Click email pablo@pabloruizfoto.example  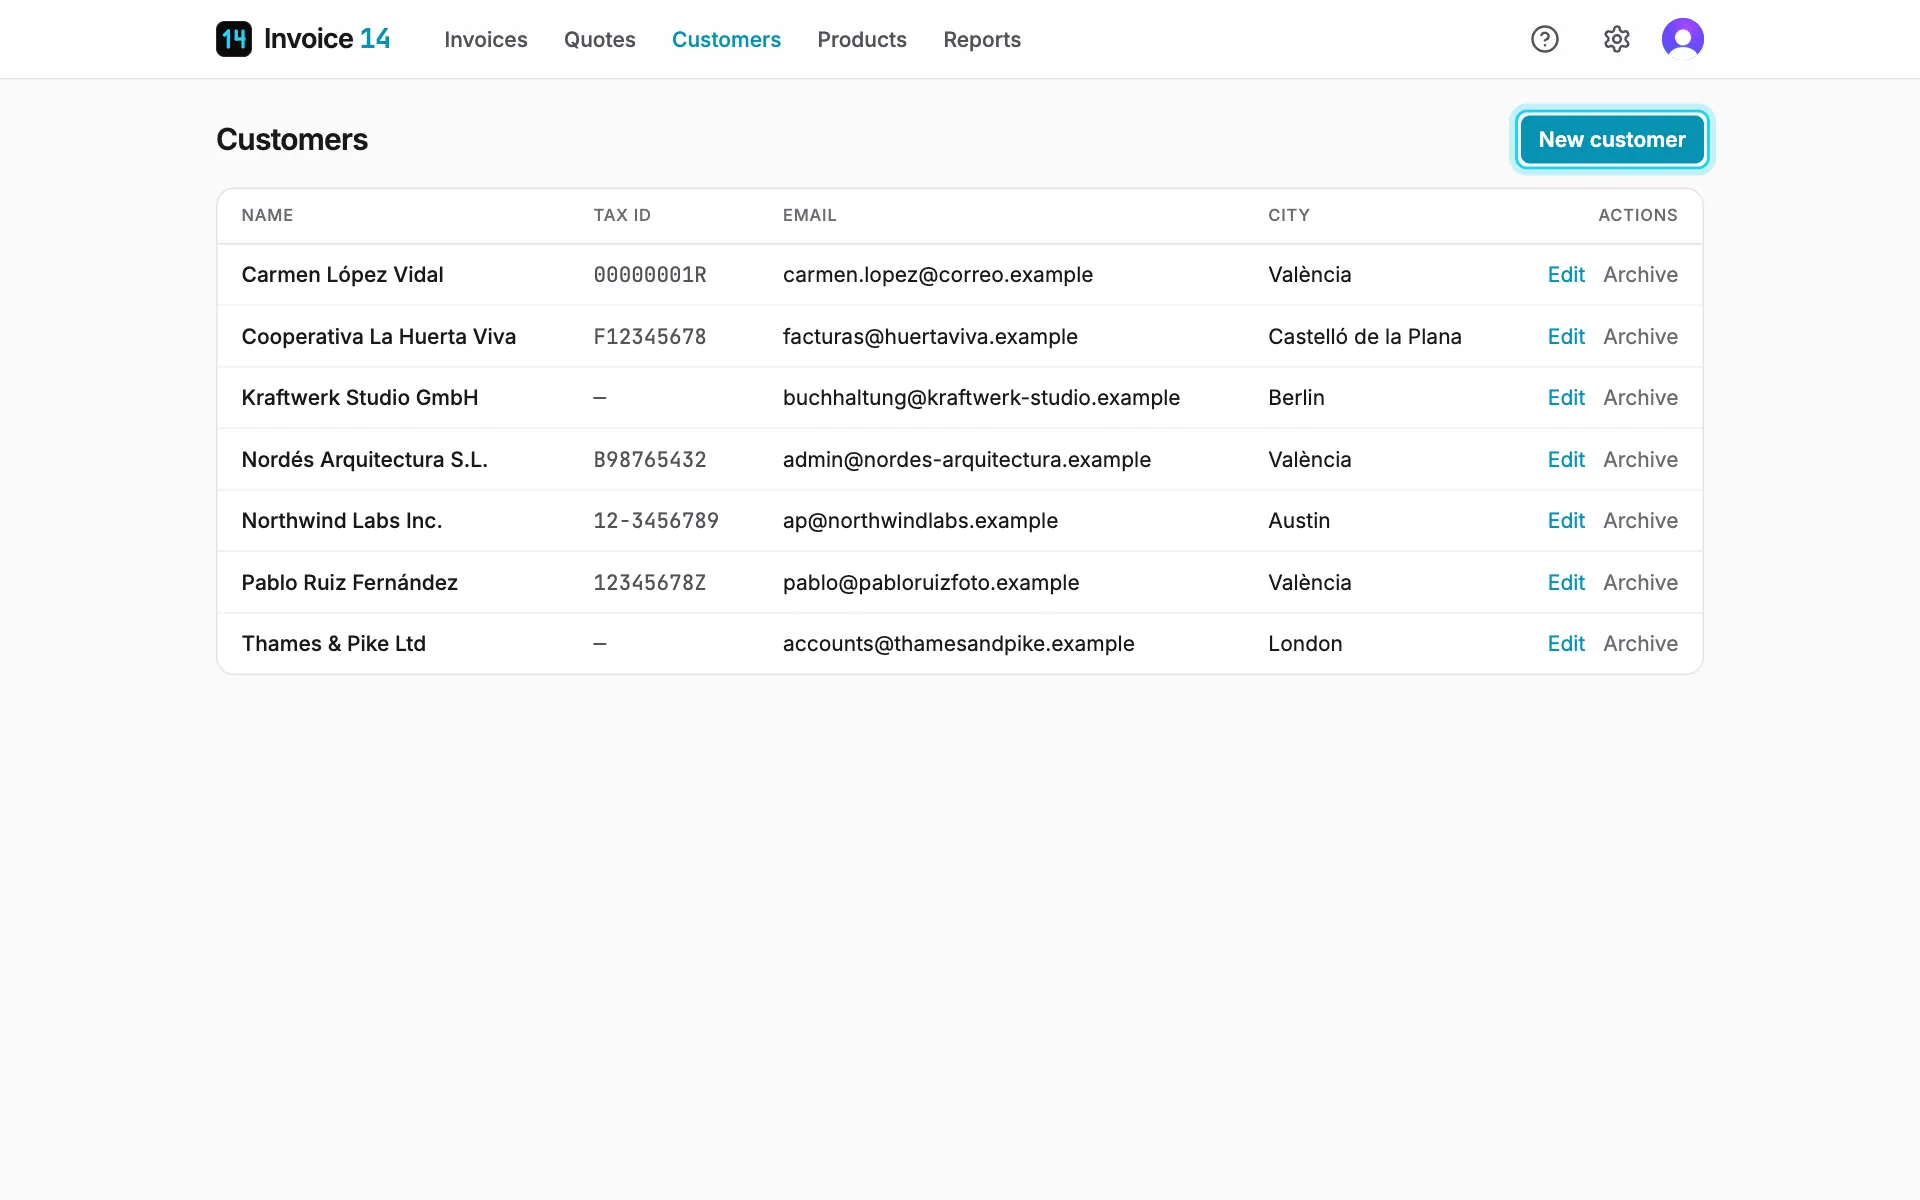coord(931,583)
